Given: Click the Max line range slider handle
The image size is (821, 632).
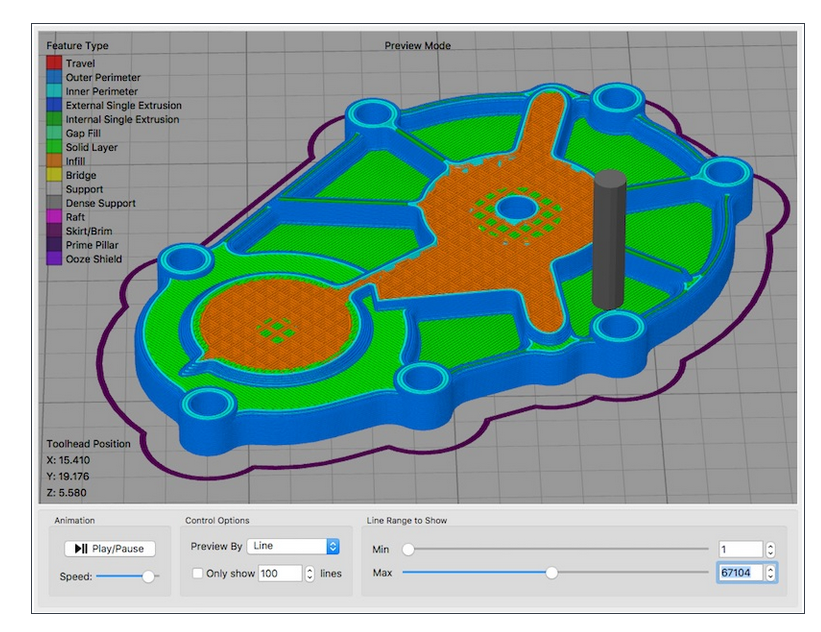Looking at the screenshot, I should pyautogui.click(x=553, y=573).
